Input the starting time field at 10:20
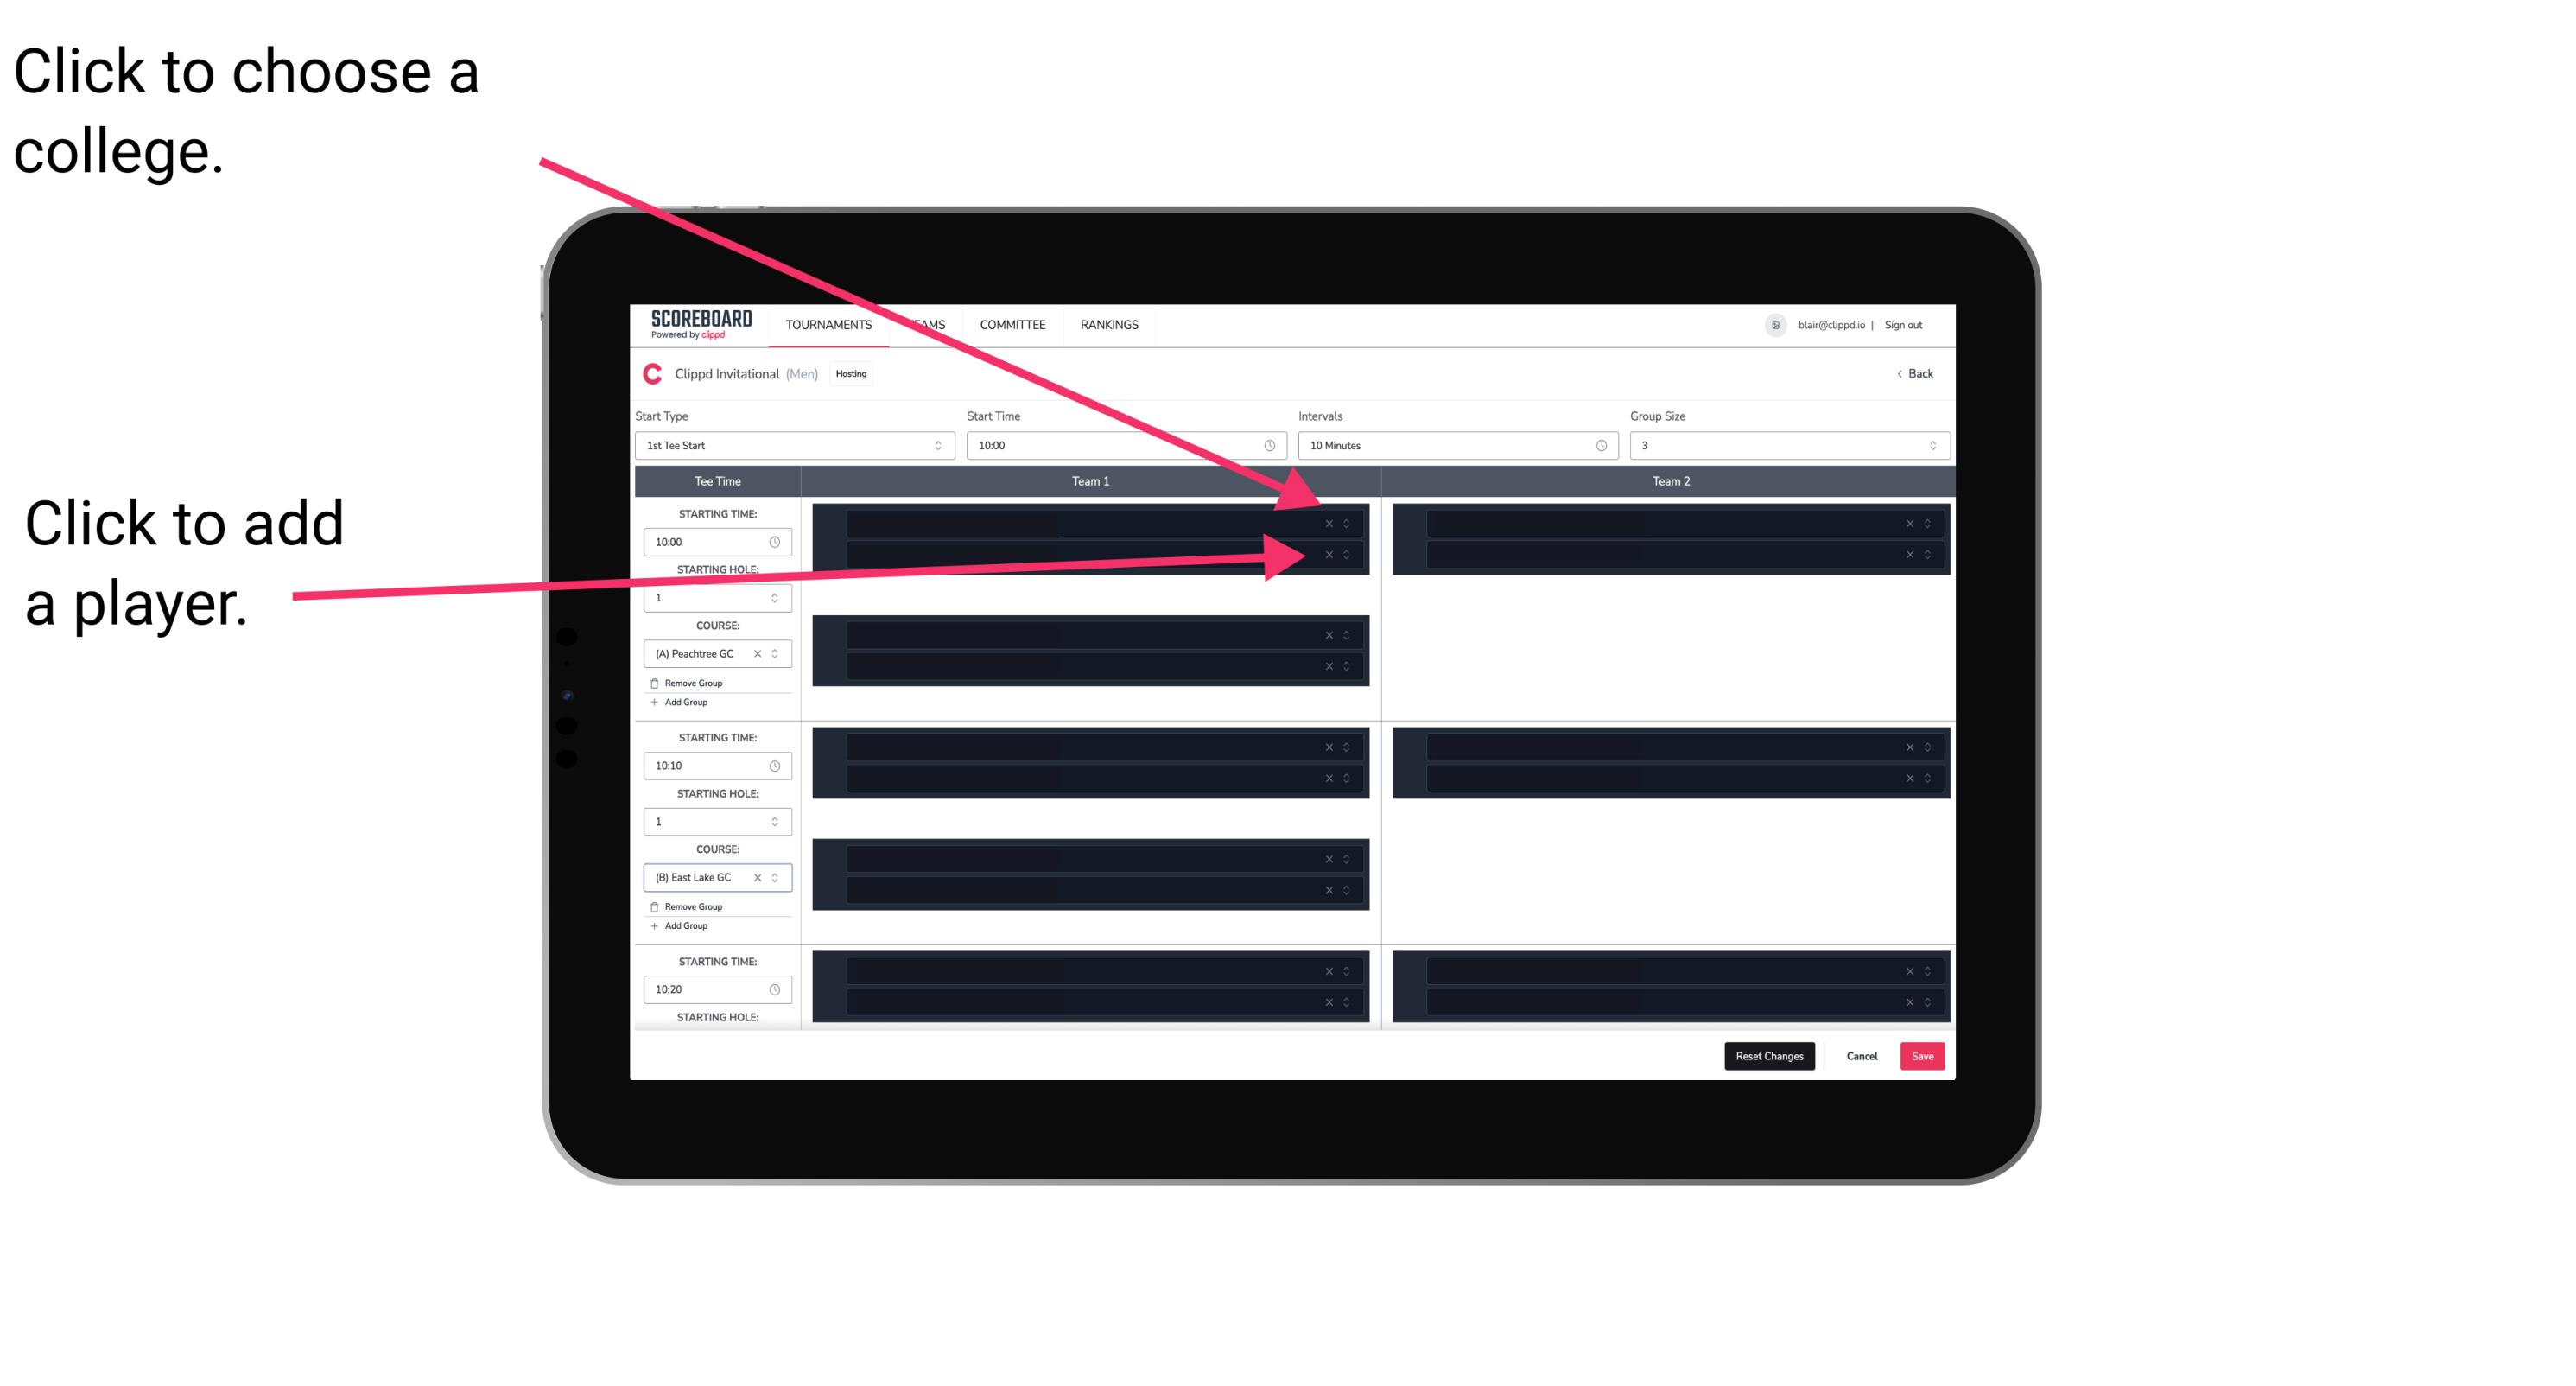Viewport: 2576px width, 1386px height. tap(705, 989)
